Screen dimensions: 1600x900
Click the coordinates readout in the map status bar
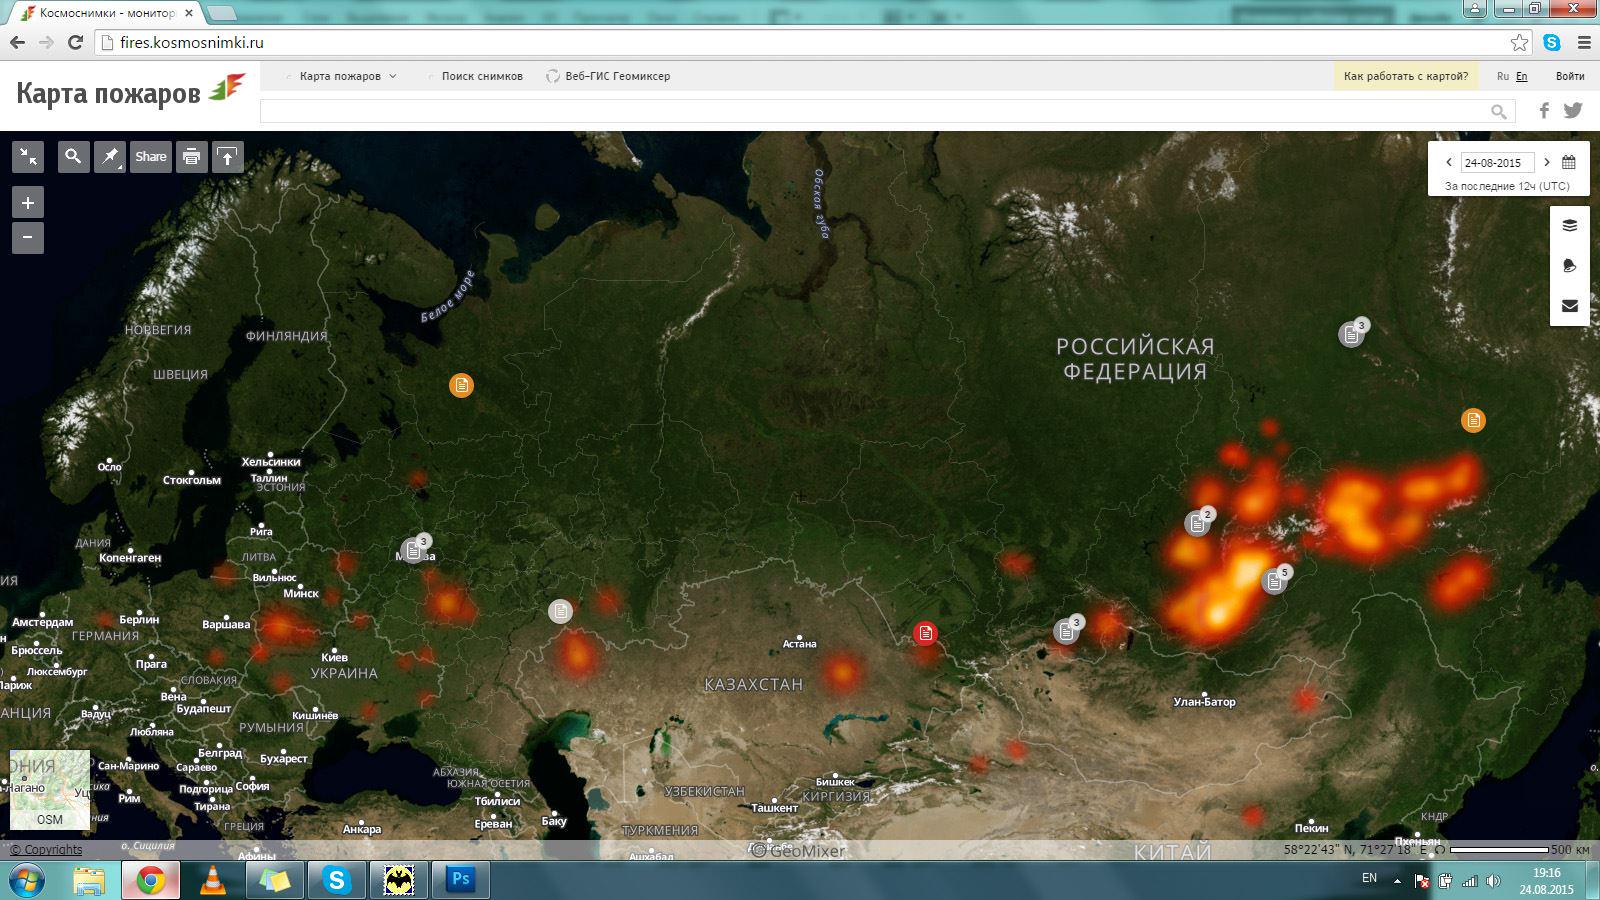click(x=1356, y=850)
